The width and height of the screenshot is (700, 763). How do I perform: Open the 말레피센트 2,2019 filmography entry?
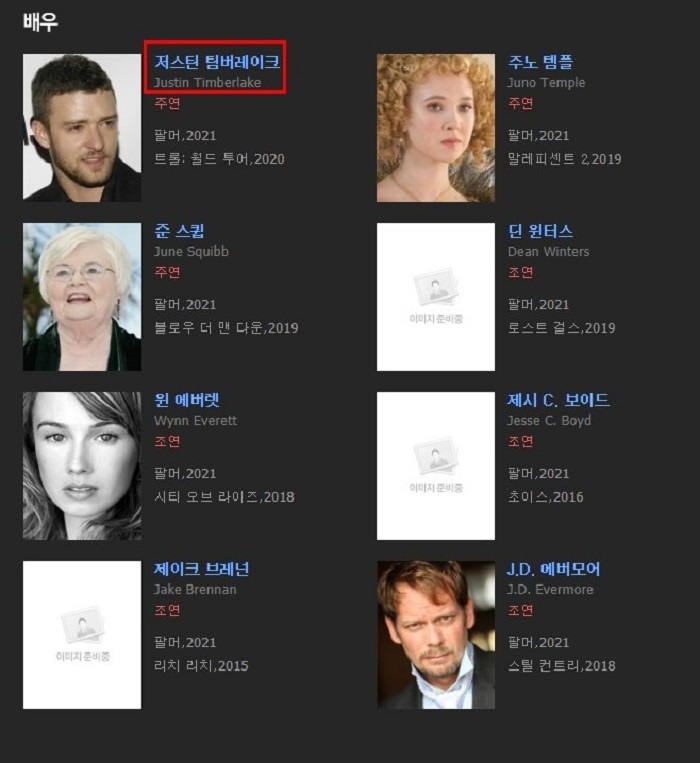click(x=564, y=159)
